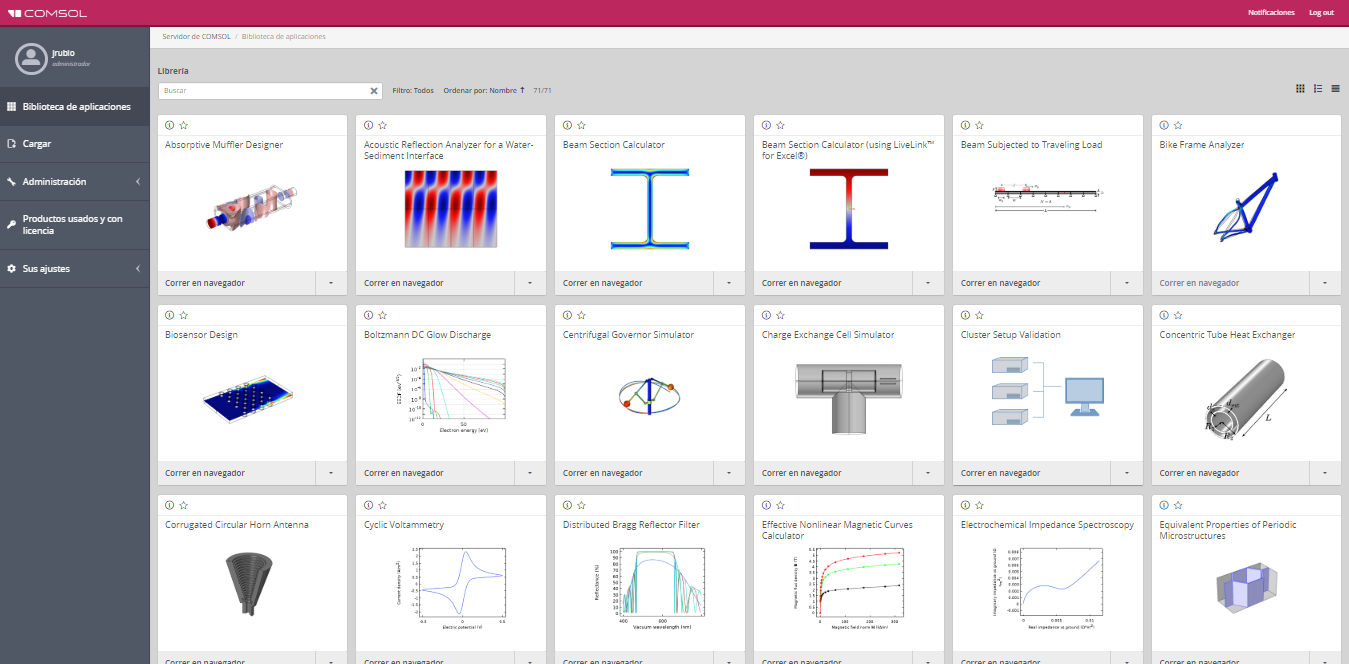Click the Buscar search input field
Image resolution: width=1349 pixels, height=664 pixels.
coord(263,90)
